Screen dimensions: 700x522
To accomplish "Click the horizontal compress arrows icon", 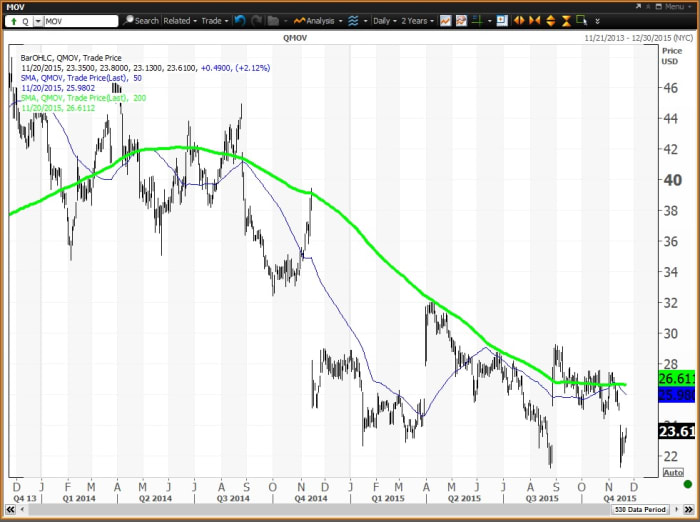I will point(537,20).
